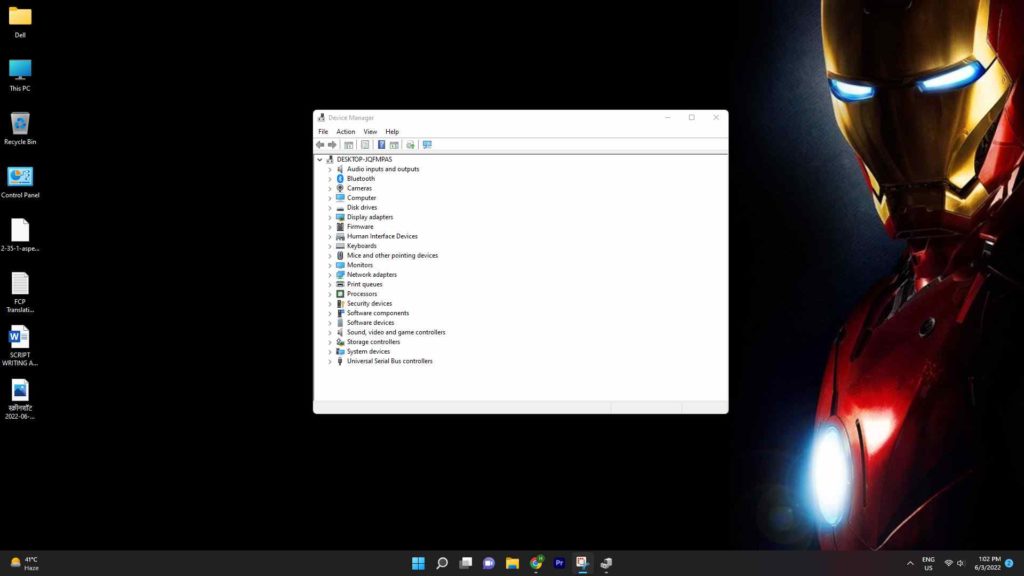1024x576 pixels.
Task: Click the Windows Start button
Action: click(x=418, y=563)
